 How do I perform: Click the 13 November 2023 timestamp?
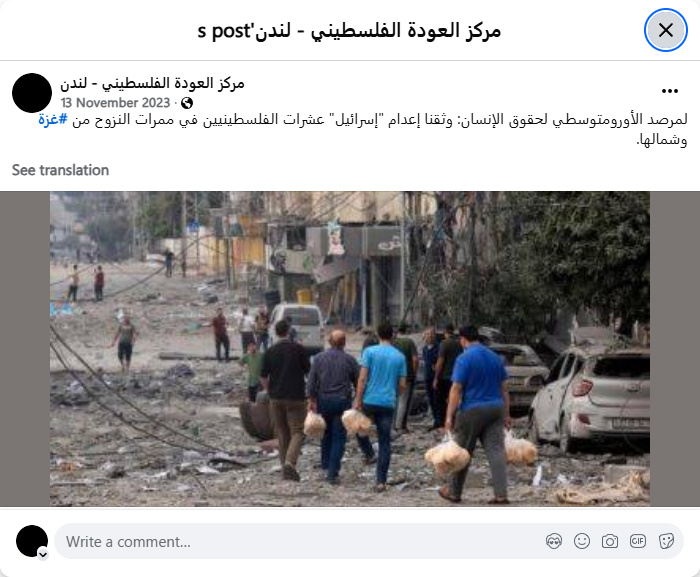(x=116, y=103)
